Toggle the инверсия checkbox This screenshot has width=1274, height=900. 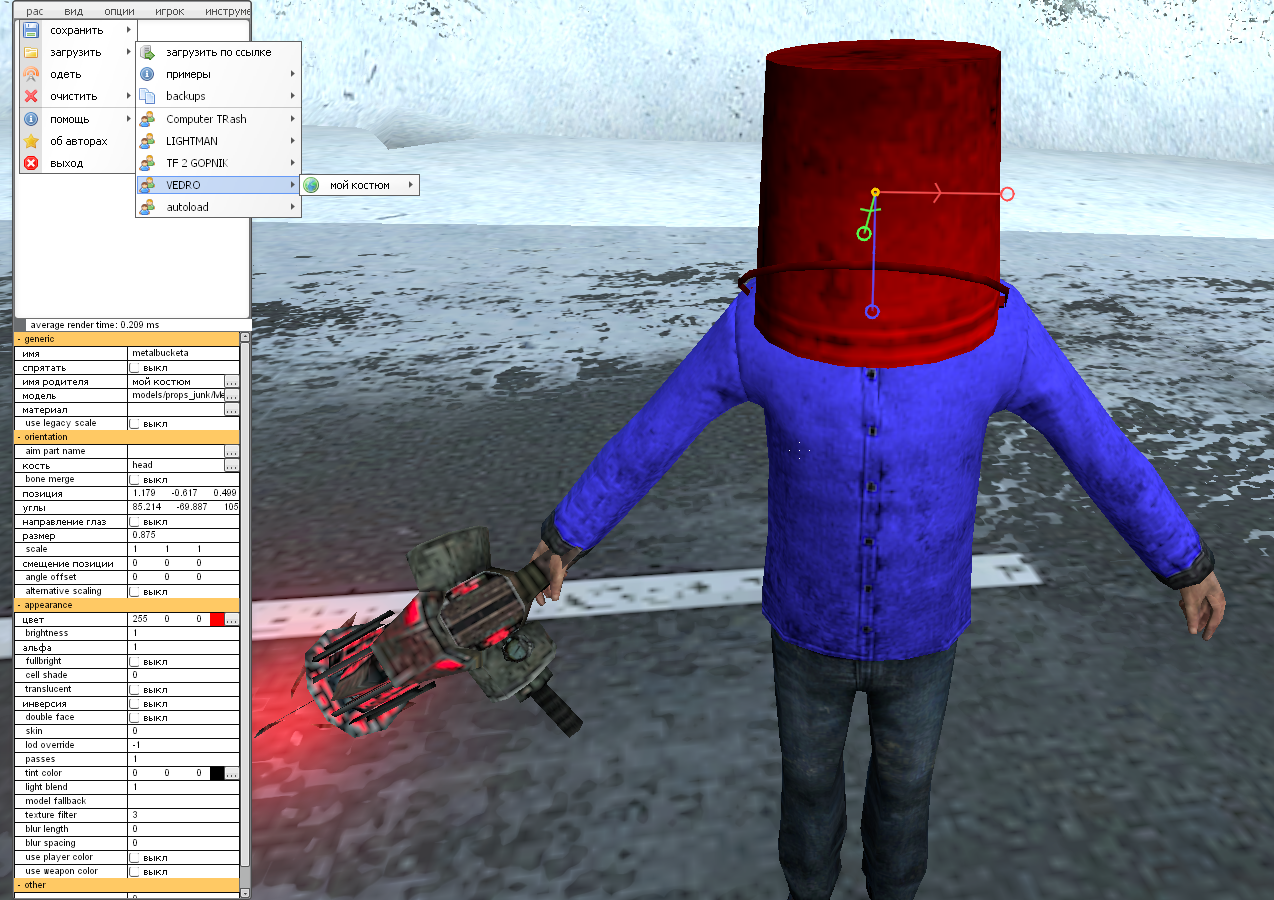(x=135, y=704)
